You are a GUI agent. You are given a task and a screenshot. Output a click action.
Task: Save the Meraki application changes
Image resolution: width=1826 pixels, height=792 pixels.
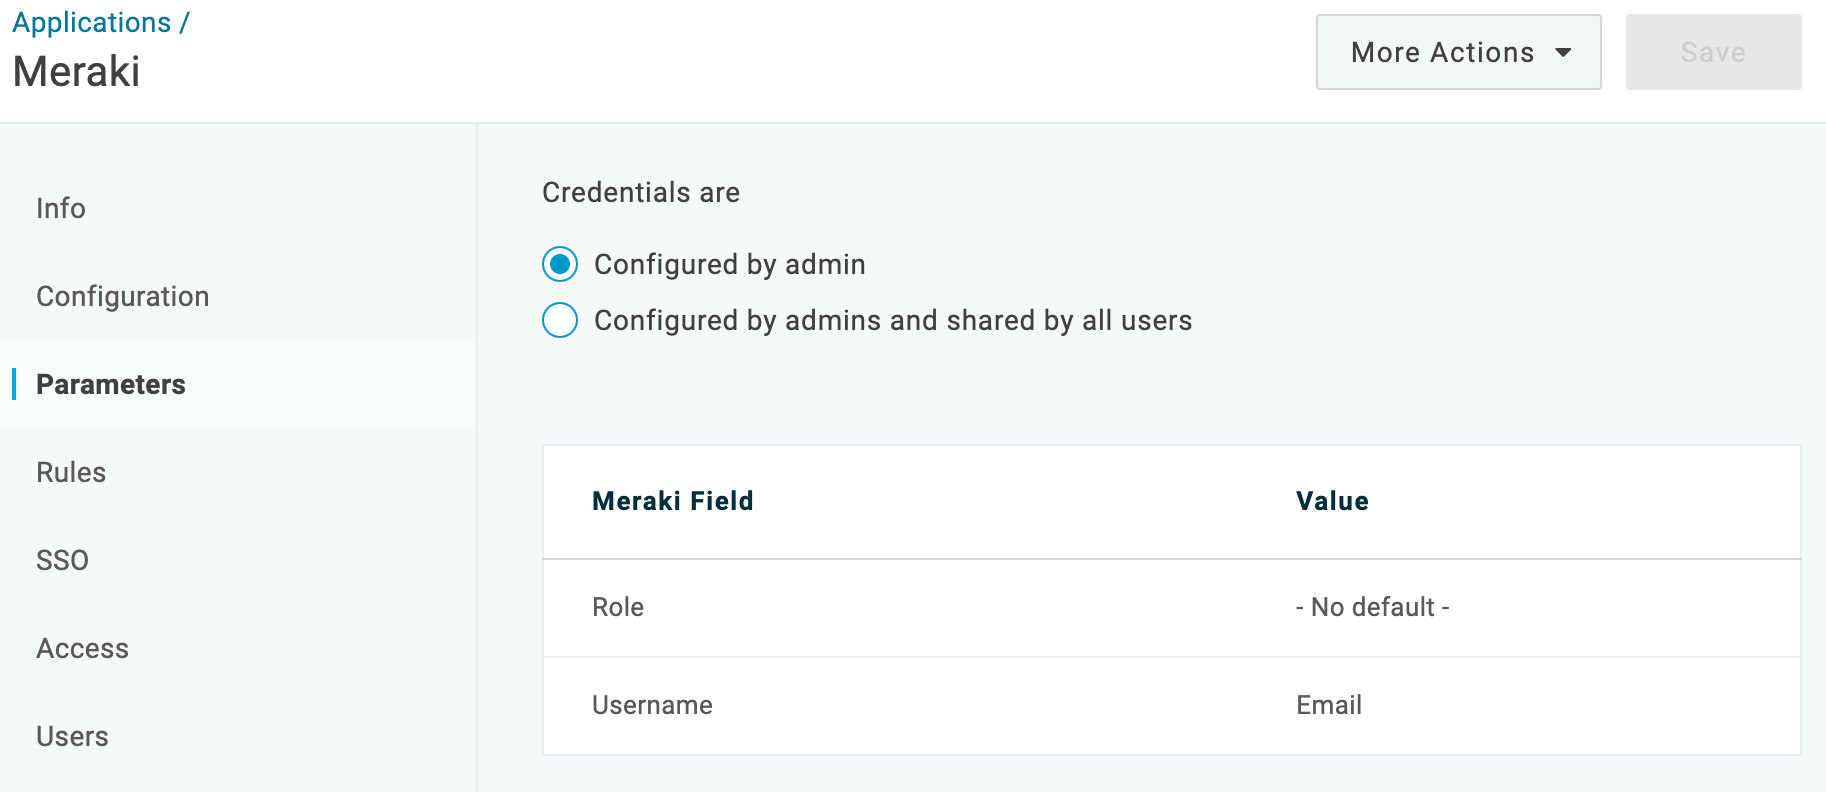1713,51
